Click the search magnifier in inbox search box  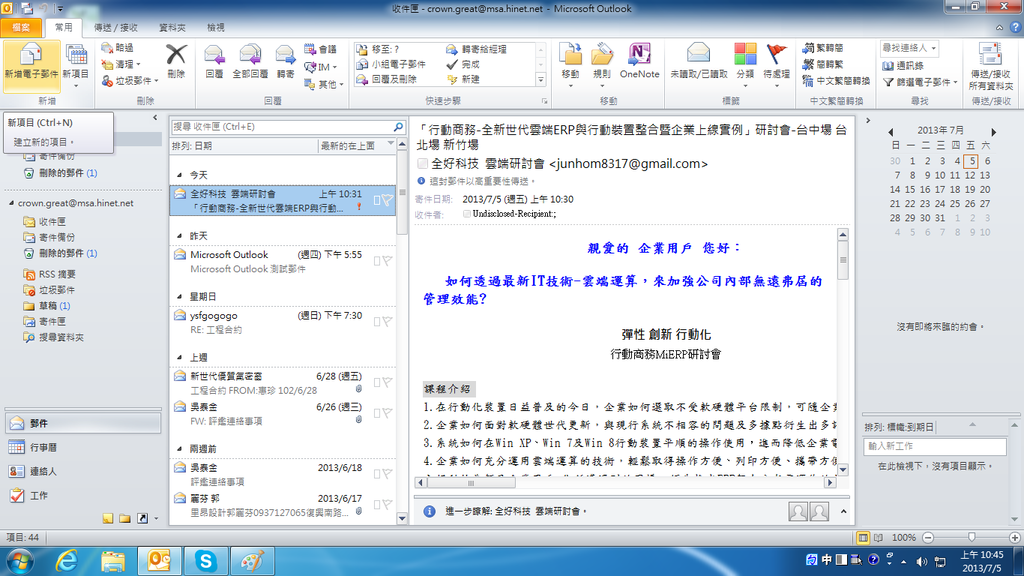398,127
